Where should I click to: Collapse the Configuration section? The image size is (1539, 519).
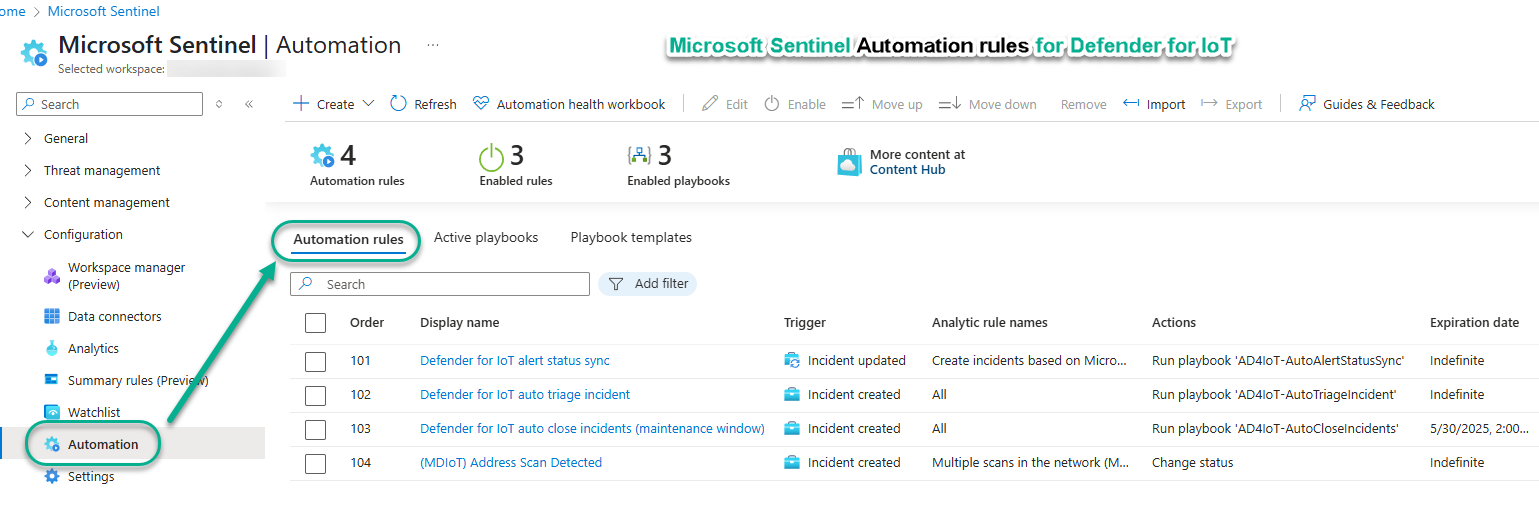click(28, 234)
